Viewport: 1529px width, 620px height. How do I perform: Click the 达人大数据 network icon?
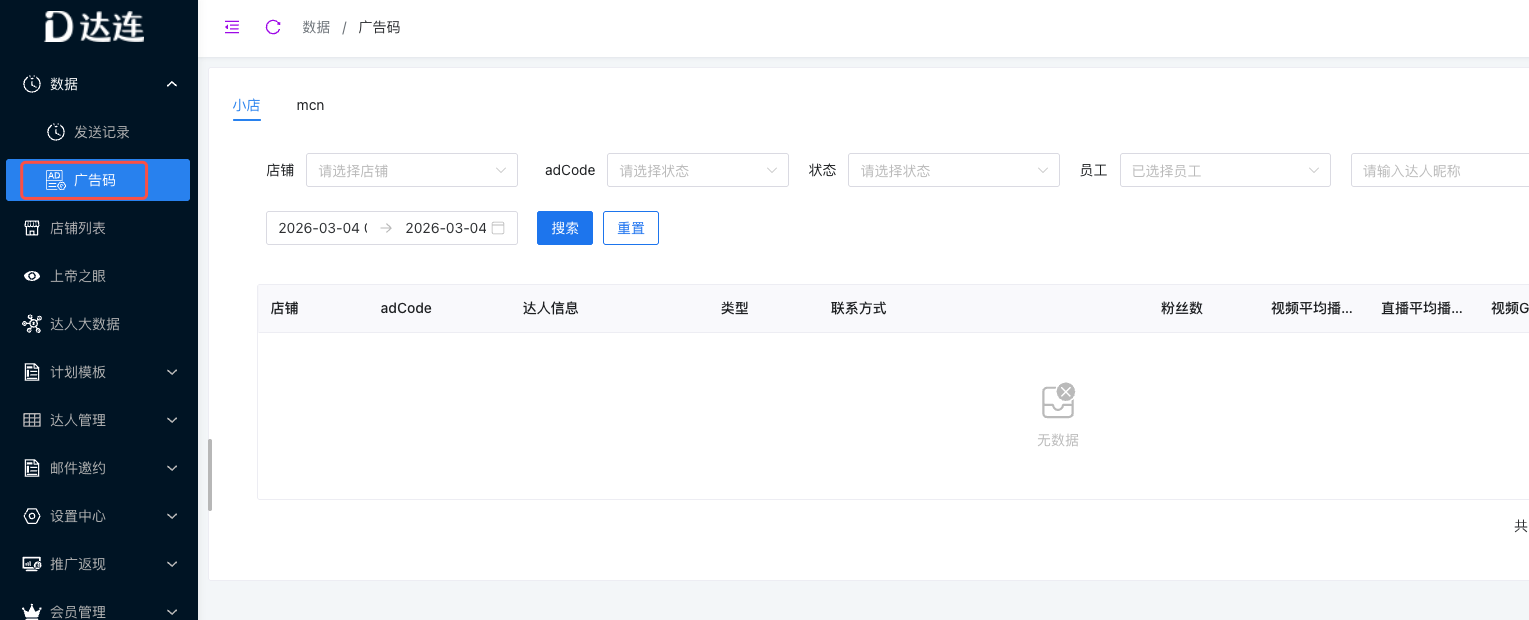pos(32,324)
